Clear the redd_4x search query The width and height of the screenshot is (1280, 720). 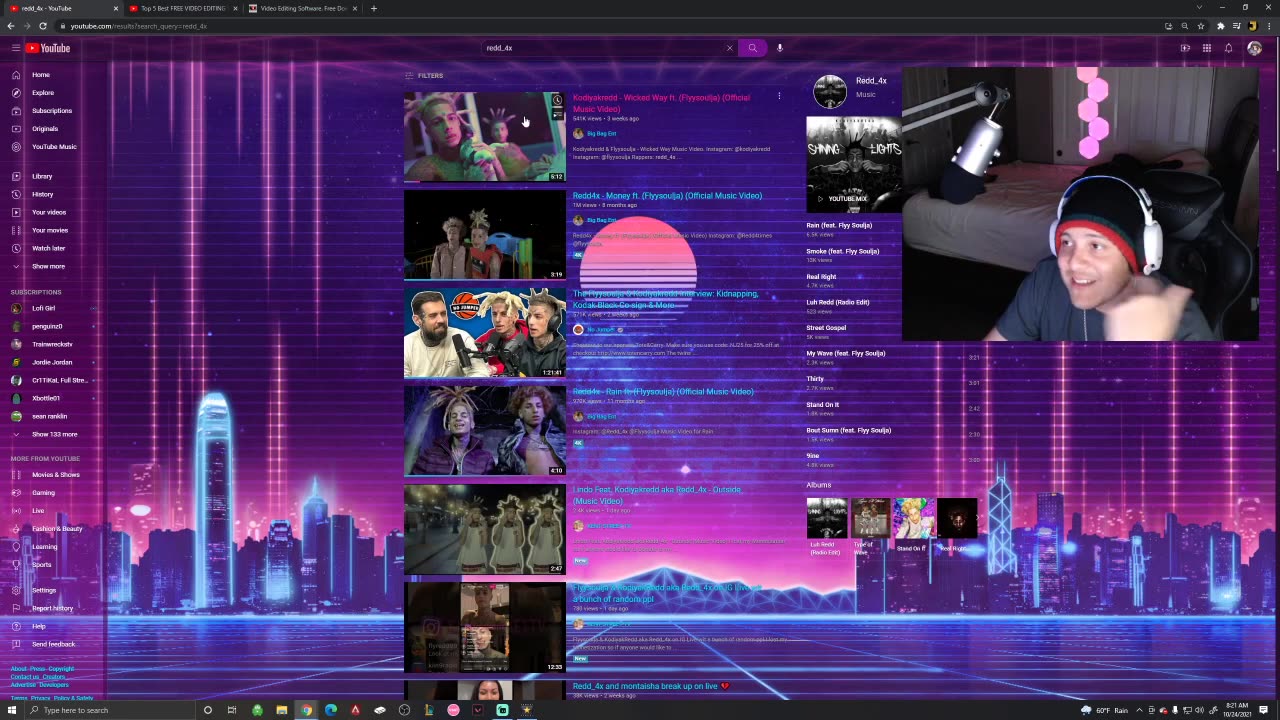click(x=729, y=48)
